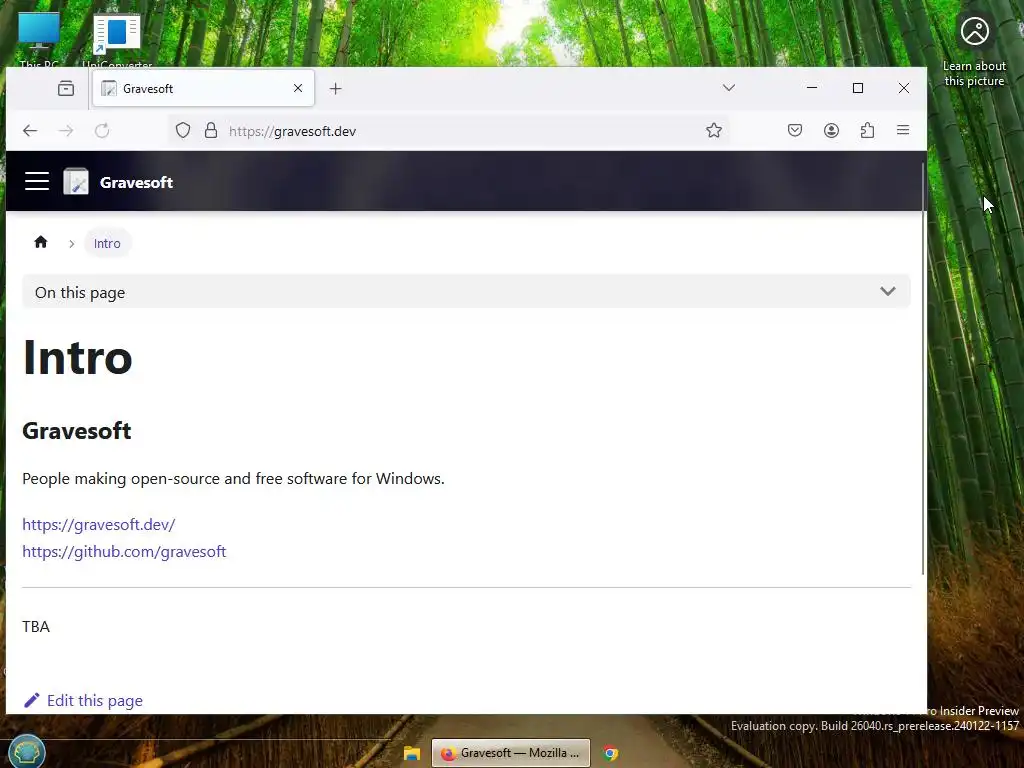Screen dimensions: 1024x768
Task: Reload the current page
Action: (x=102, y=131)
